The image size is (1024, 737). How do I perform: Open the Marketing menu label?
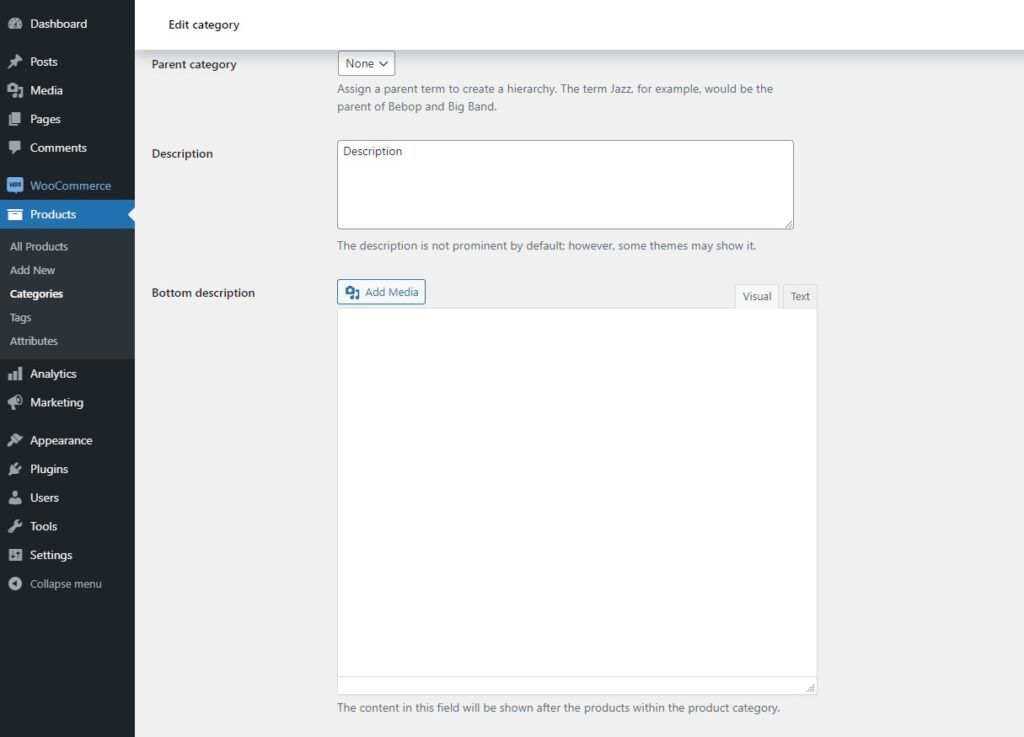(57, 402)
